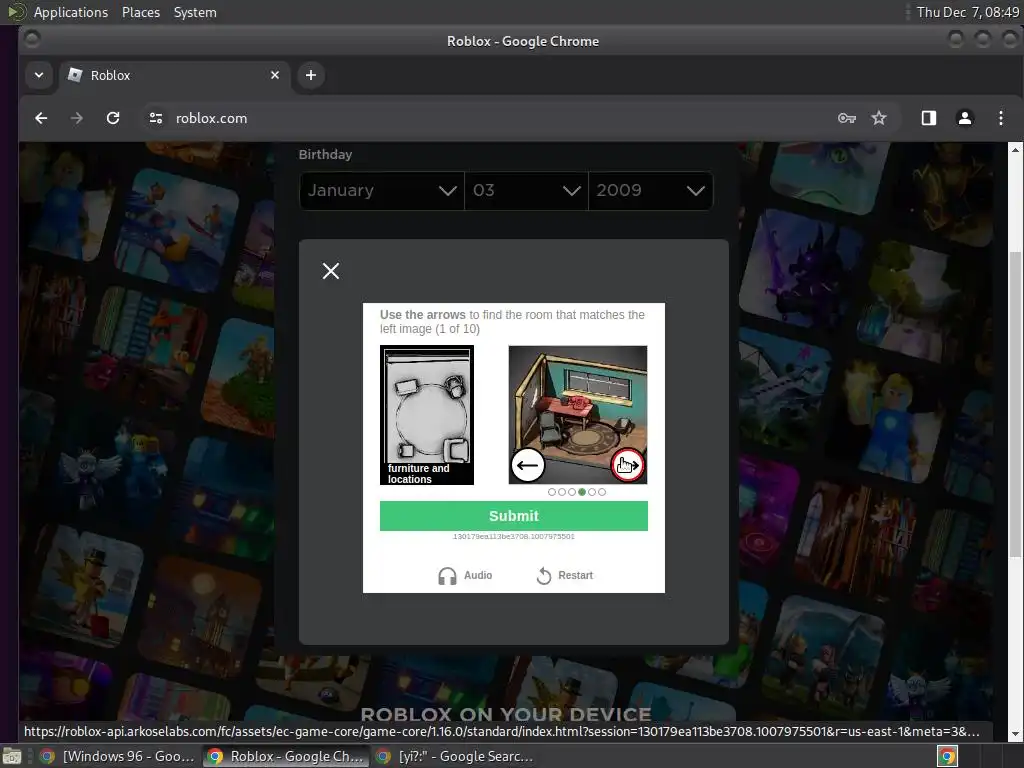
Task: Click show desktop icon in bottom panel
Action: [12, 756]
